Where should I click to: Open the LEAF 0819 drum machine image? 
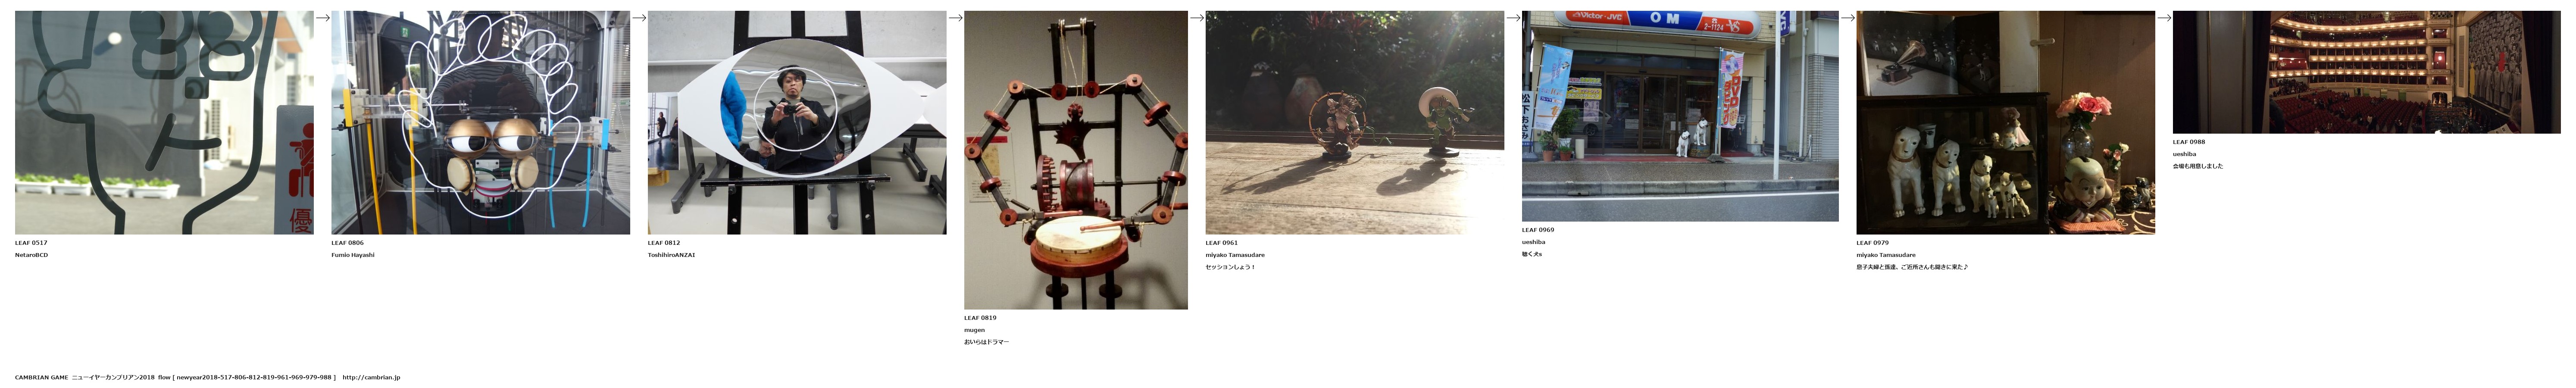coord(1076,160)
